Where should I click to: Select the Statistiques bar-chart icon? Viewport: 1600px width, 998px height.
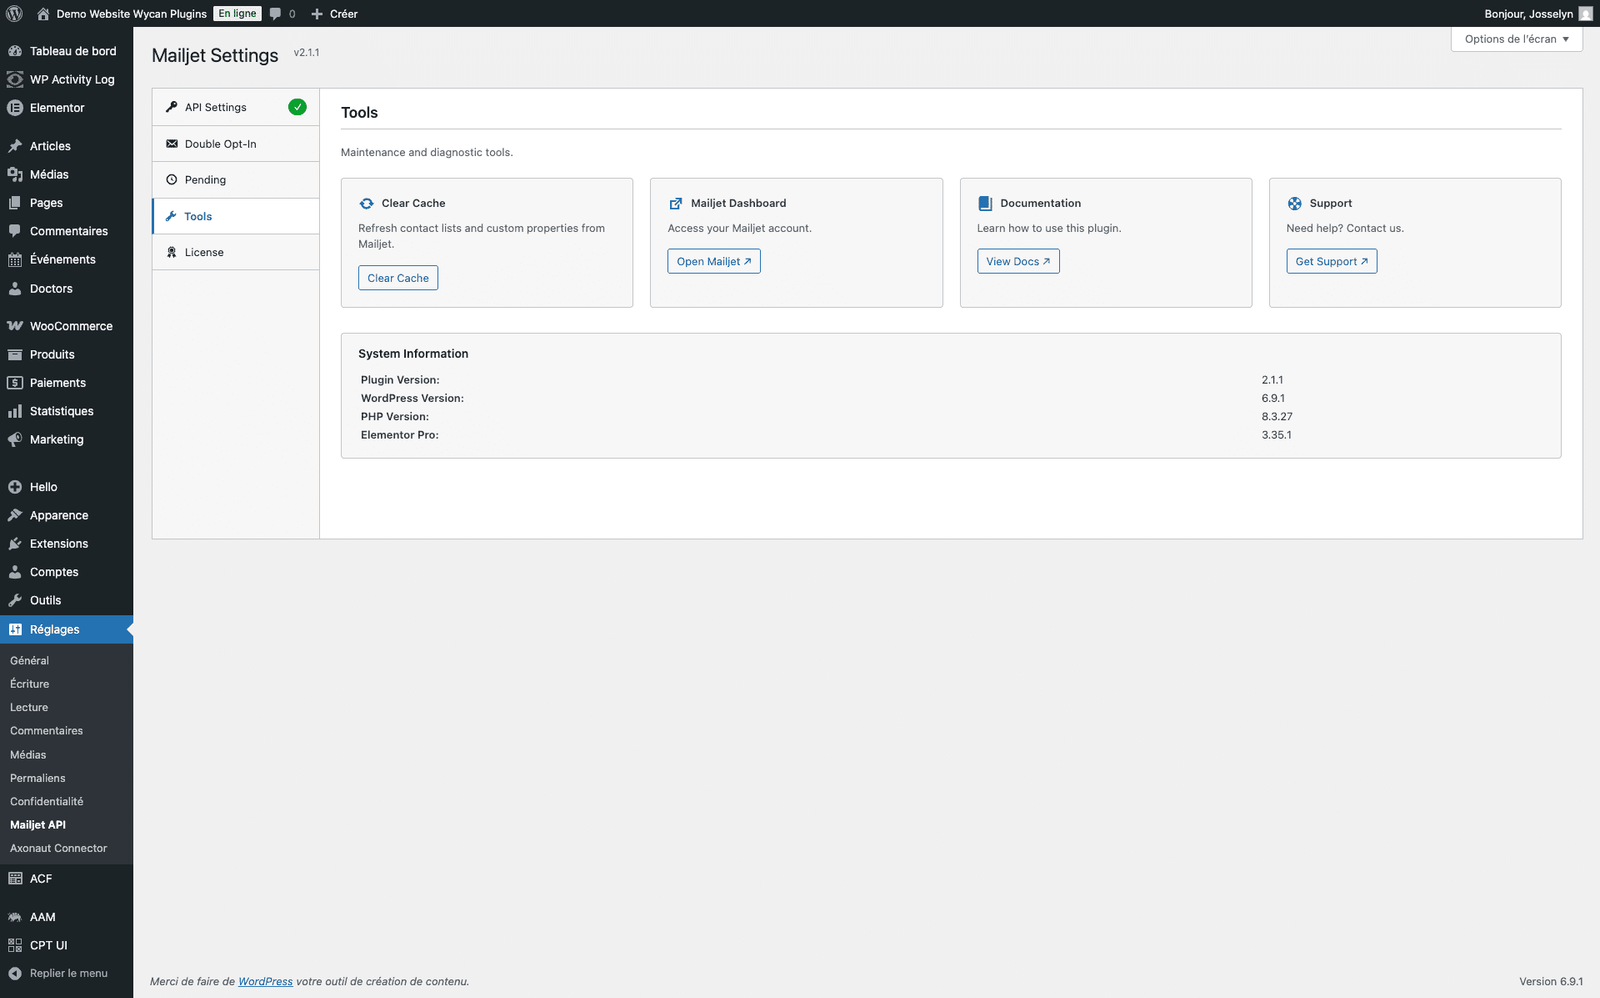point(15,410)
